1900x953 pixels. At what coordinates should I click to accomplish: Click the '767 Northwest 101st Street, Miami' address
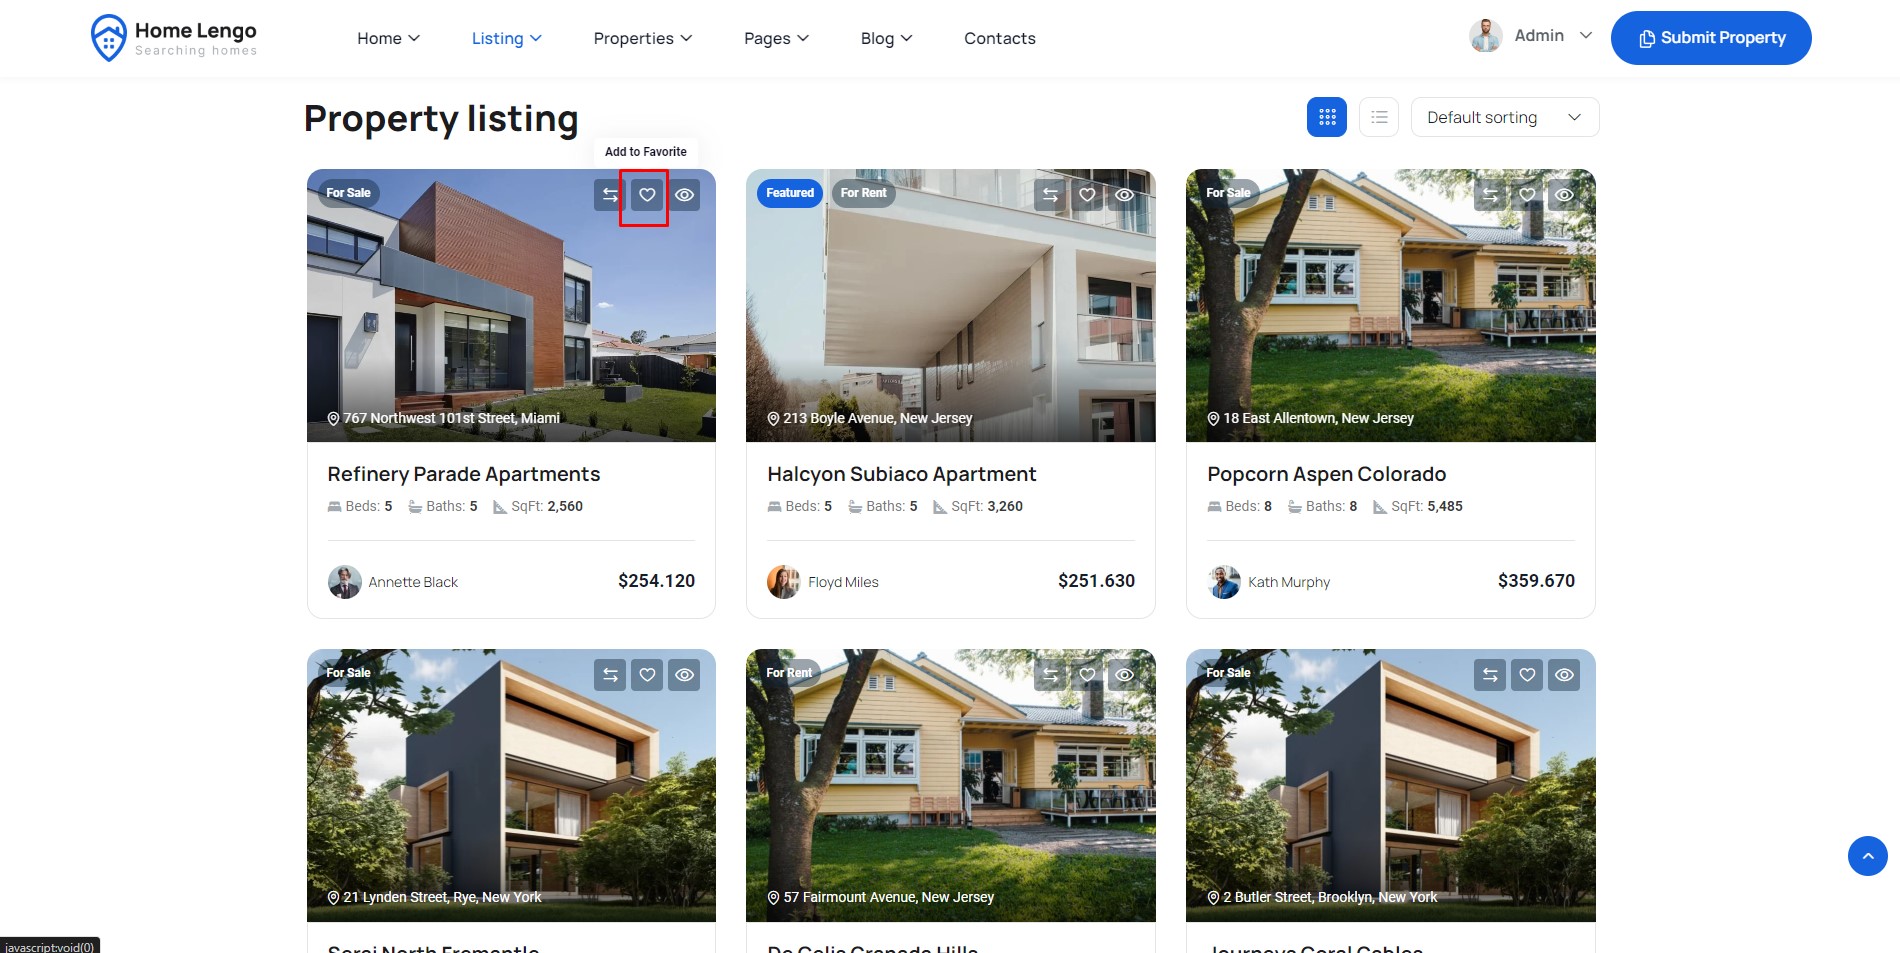pyautogui.click(x=451, y=418)
